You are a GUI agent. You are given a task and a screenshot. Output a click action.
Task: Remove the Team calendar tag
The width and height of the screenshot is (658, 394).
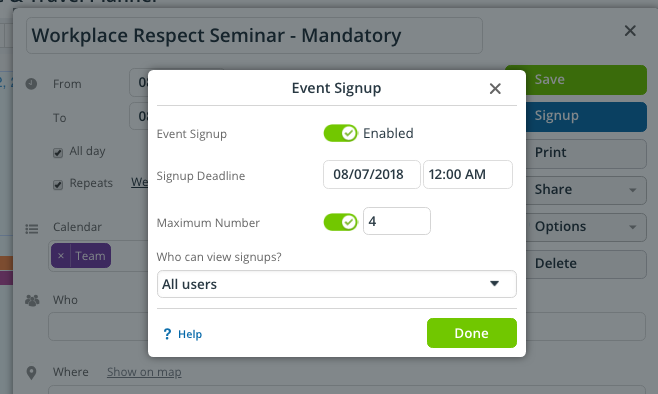(61, 256)
